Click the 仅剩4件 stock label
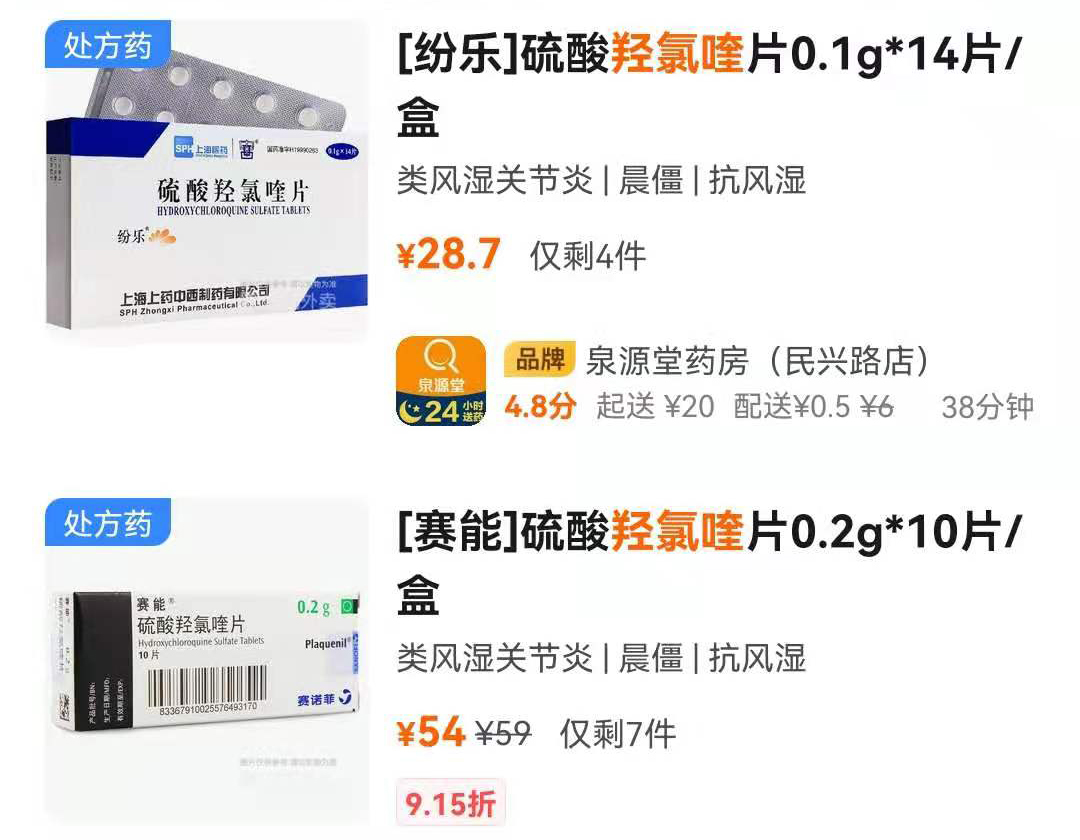Image resolution: width=1080 pixels, height=840 pixels. (x=588, y=257)
